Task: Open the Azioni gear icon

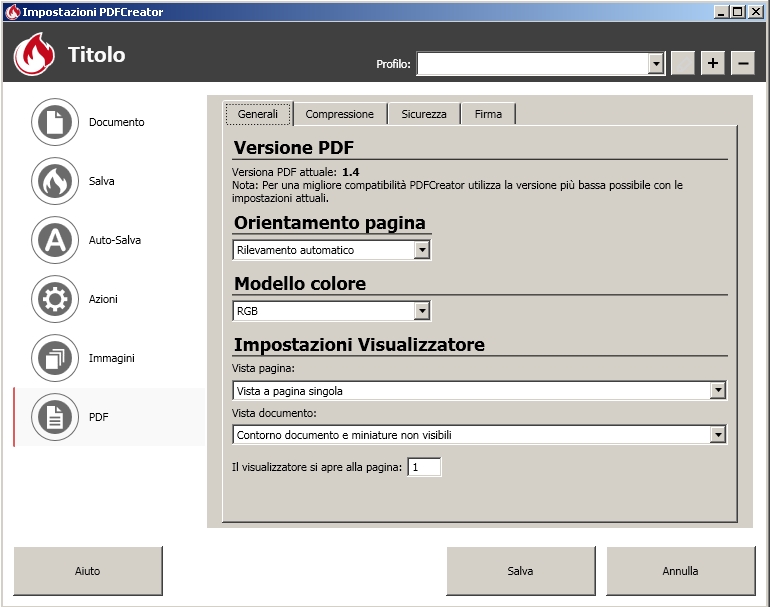Action: tap(55, 299)
